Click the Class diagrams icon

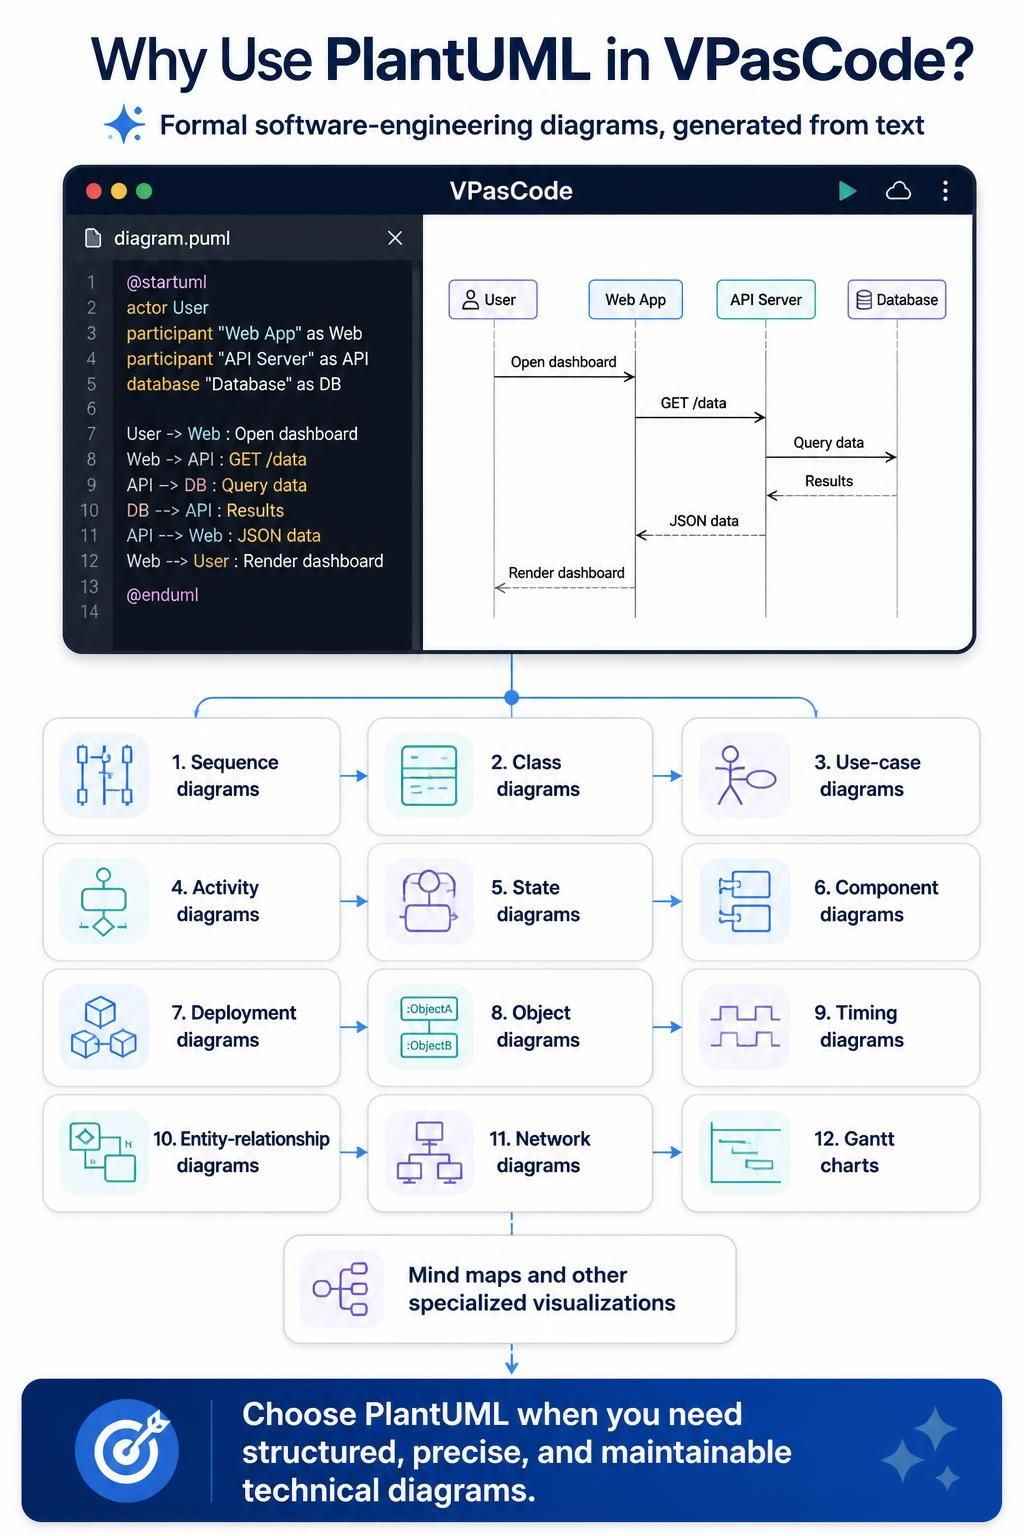(429, 776)
